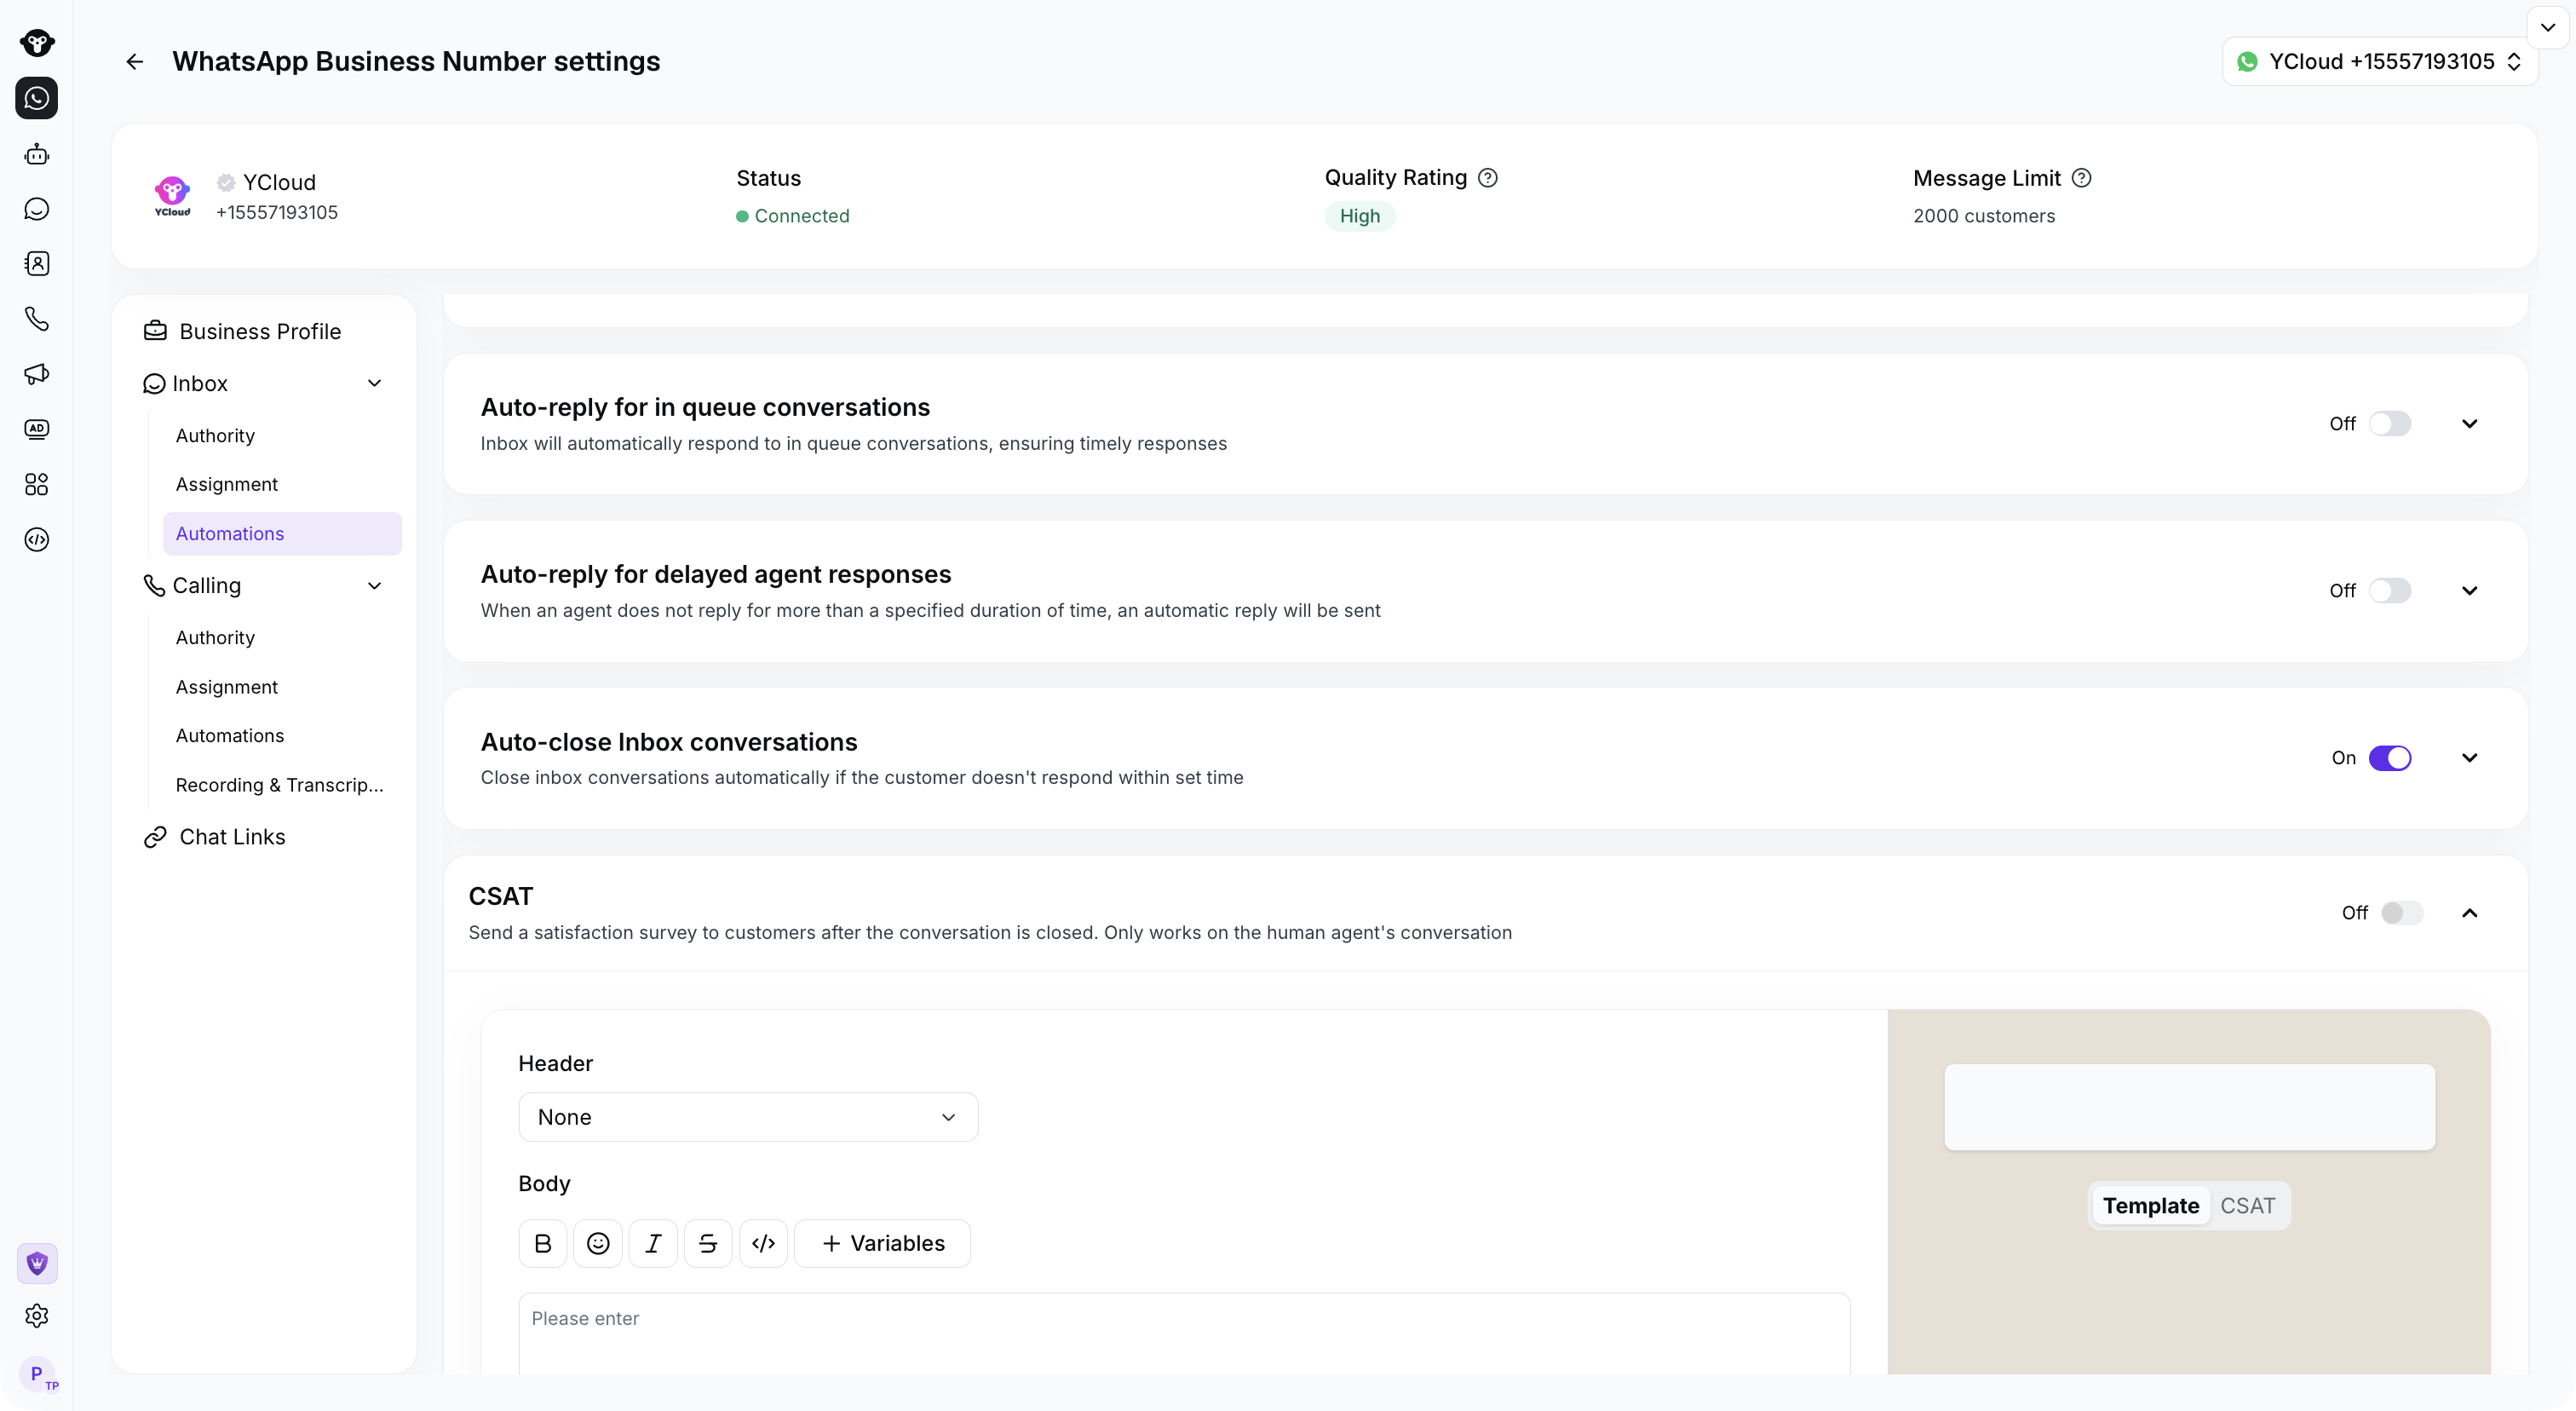Click the Quality Rating help icon
The image size is (2576, 1411).
(1488, 178)
